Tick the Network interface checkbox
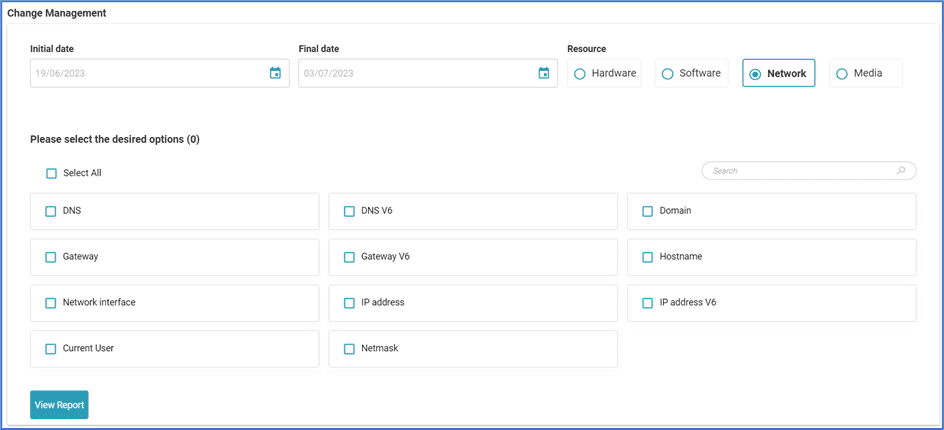 [51, 303]
